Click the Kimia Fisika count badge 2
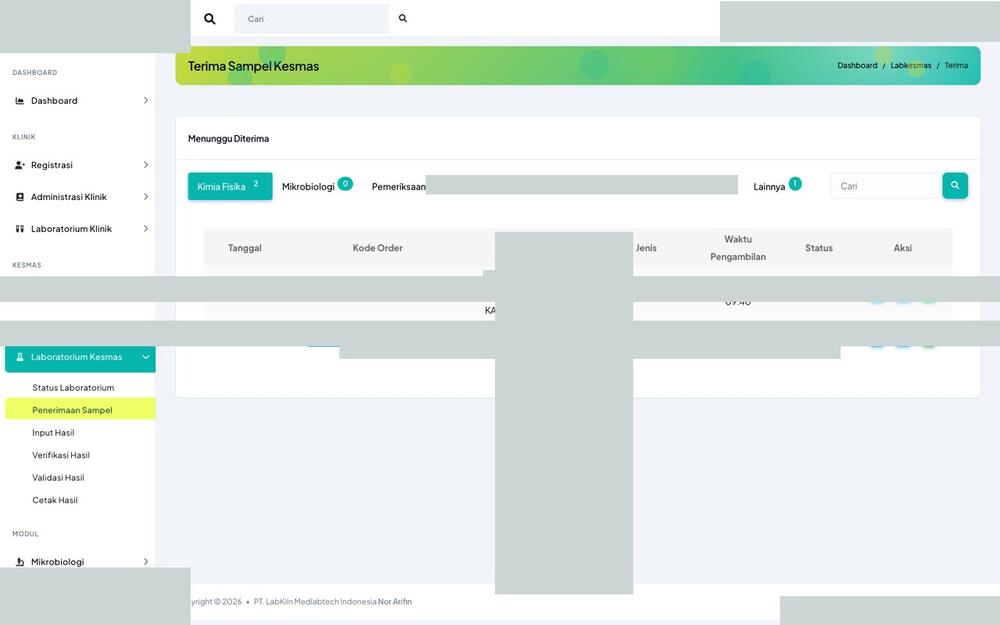 pos(256,184)
